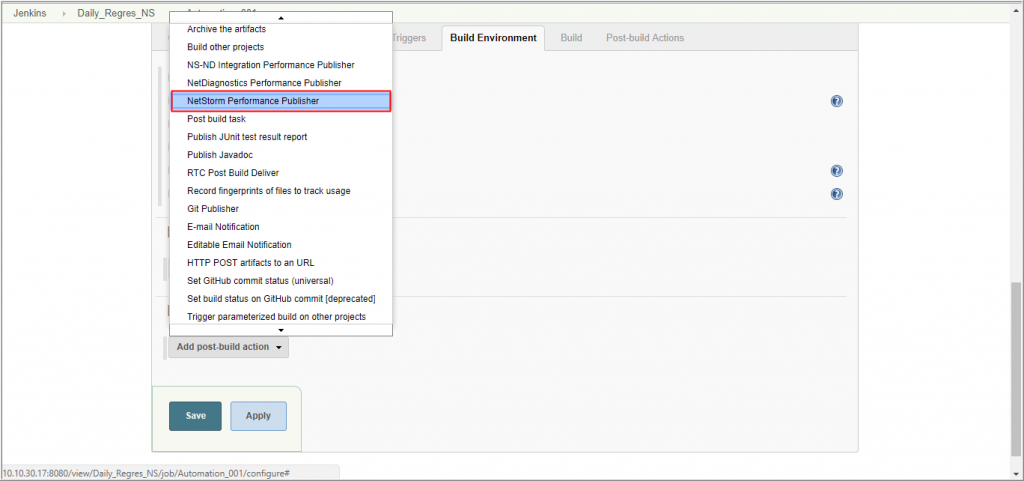Switch to the Build tab
This screenshot has width=1024, height=481.
571,38
